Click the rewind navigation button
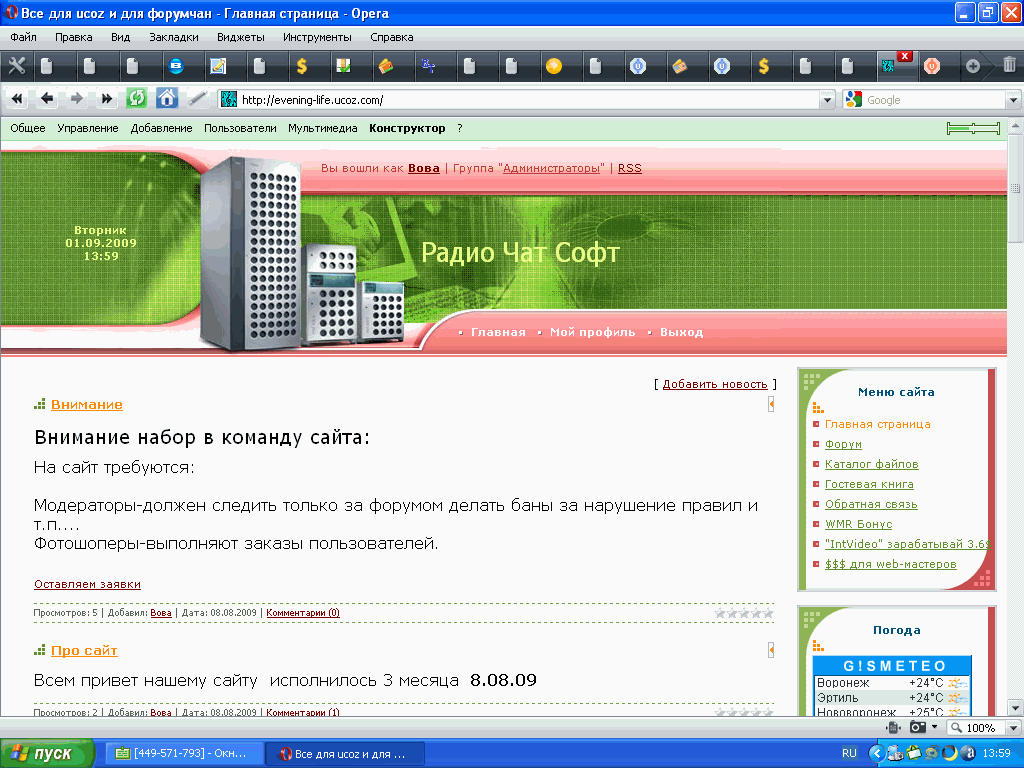Image resolution: width=1024 pixels, height=768 pixels. coord(17,99)
